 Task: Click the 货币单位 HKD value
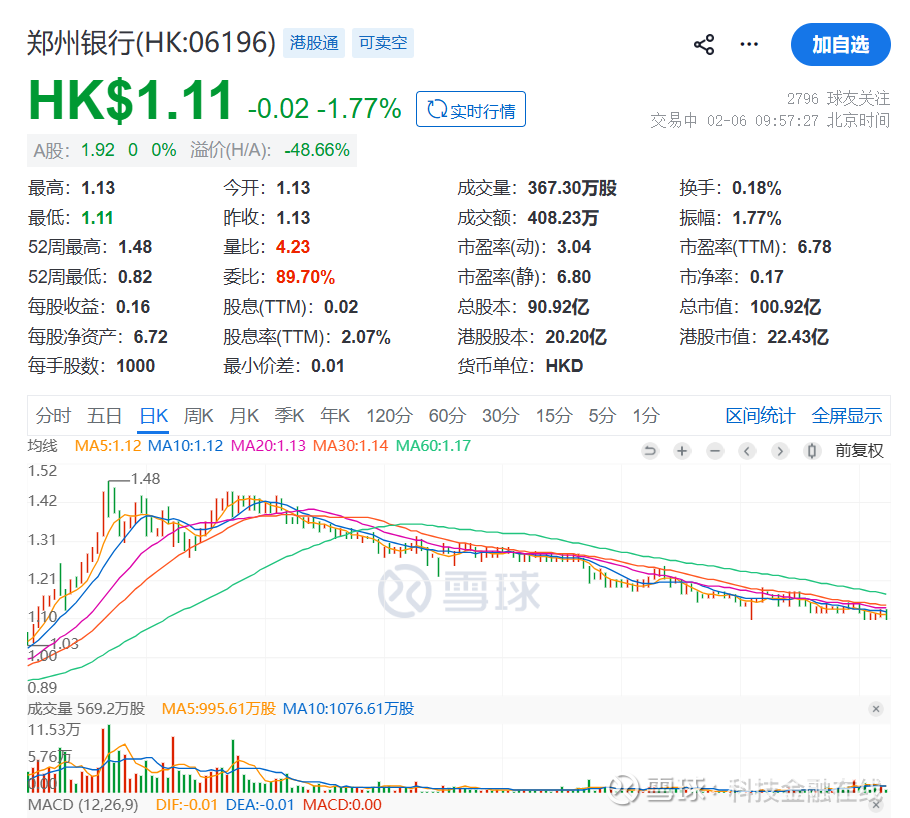[564, 366]
